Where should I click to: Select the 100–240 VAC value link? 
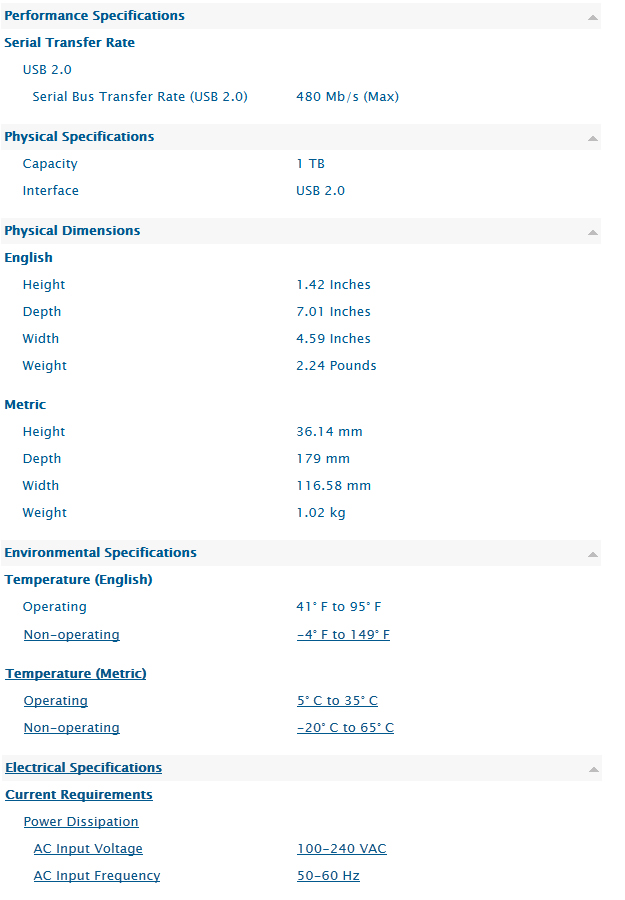[341, 849]
